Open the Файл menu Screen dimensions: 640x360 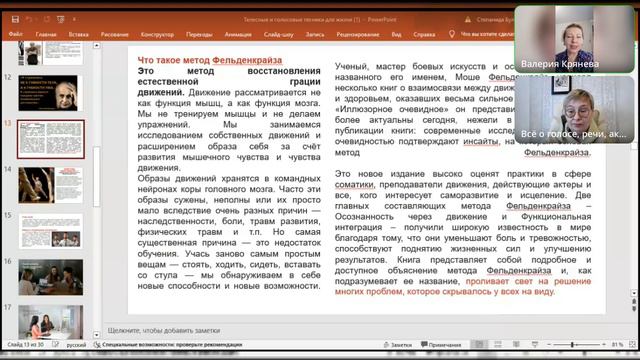coord(16,34)
